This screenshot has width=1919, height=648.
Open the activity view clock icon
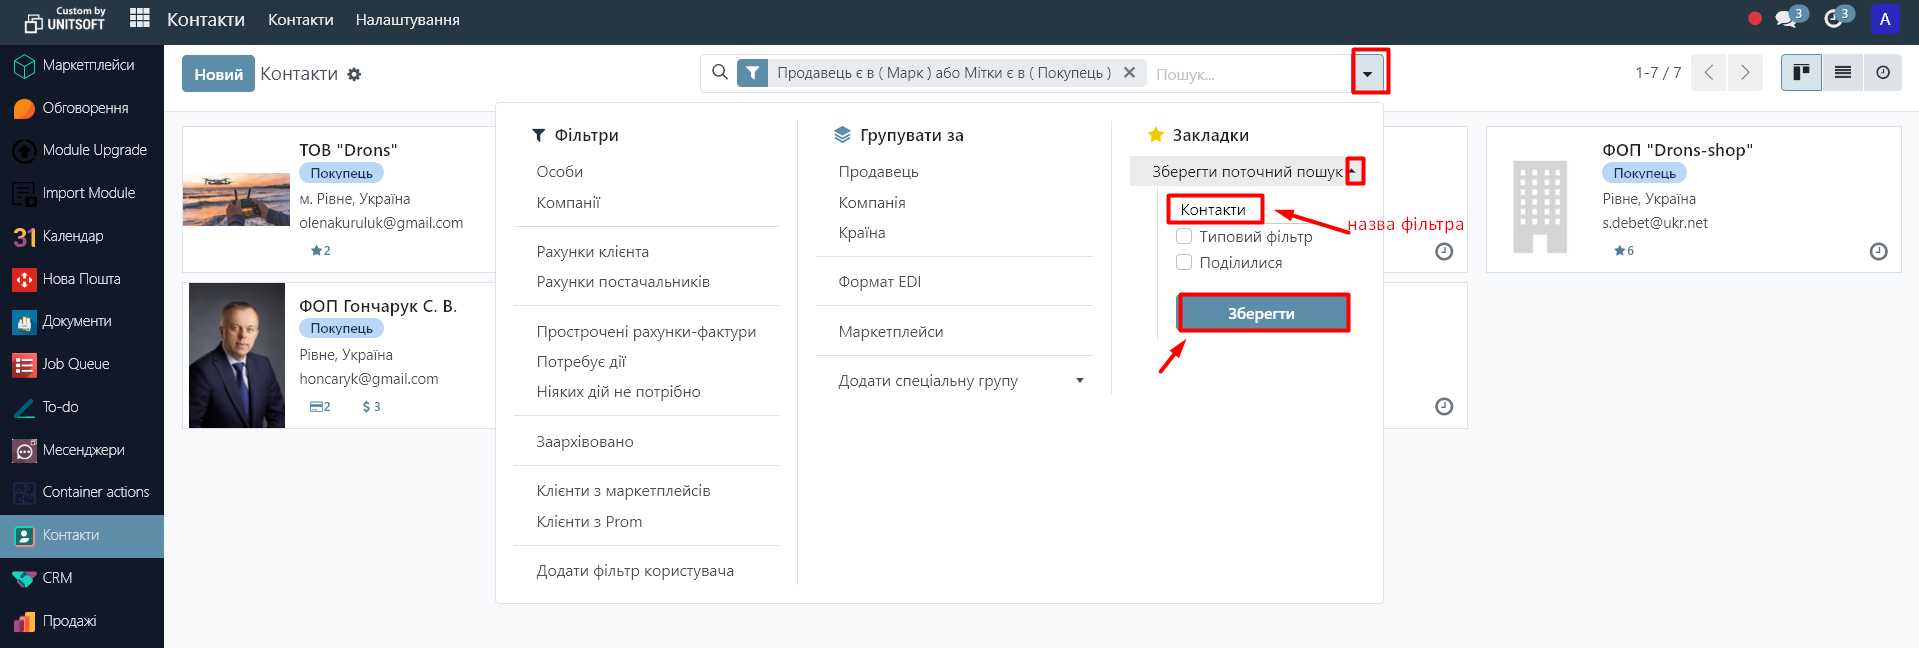1883,73
